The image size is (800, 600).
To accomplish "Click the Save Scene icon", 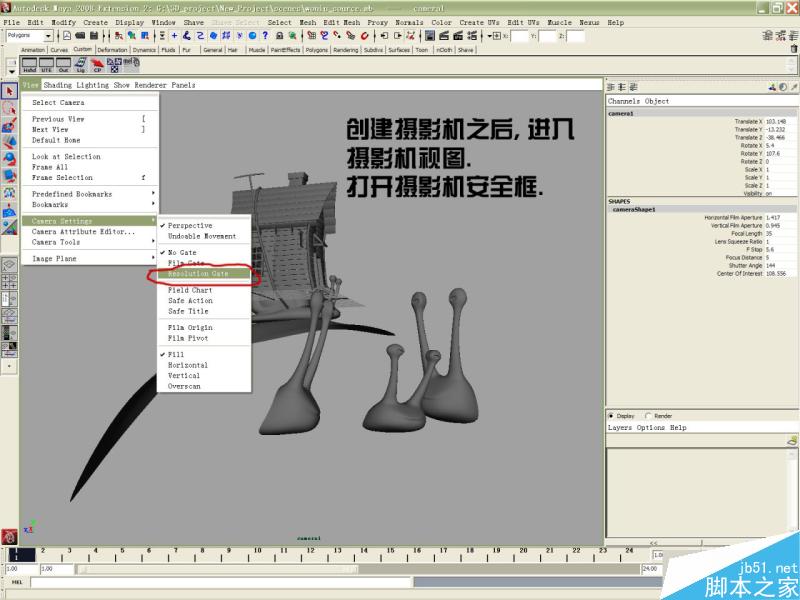I will coord(93,36).
